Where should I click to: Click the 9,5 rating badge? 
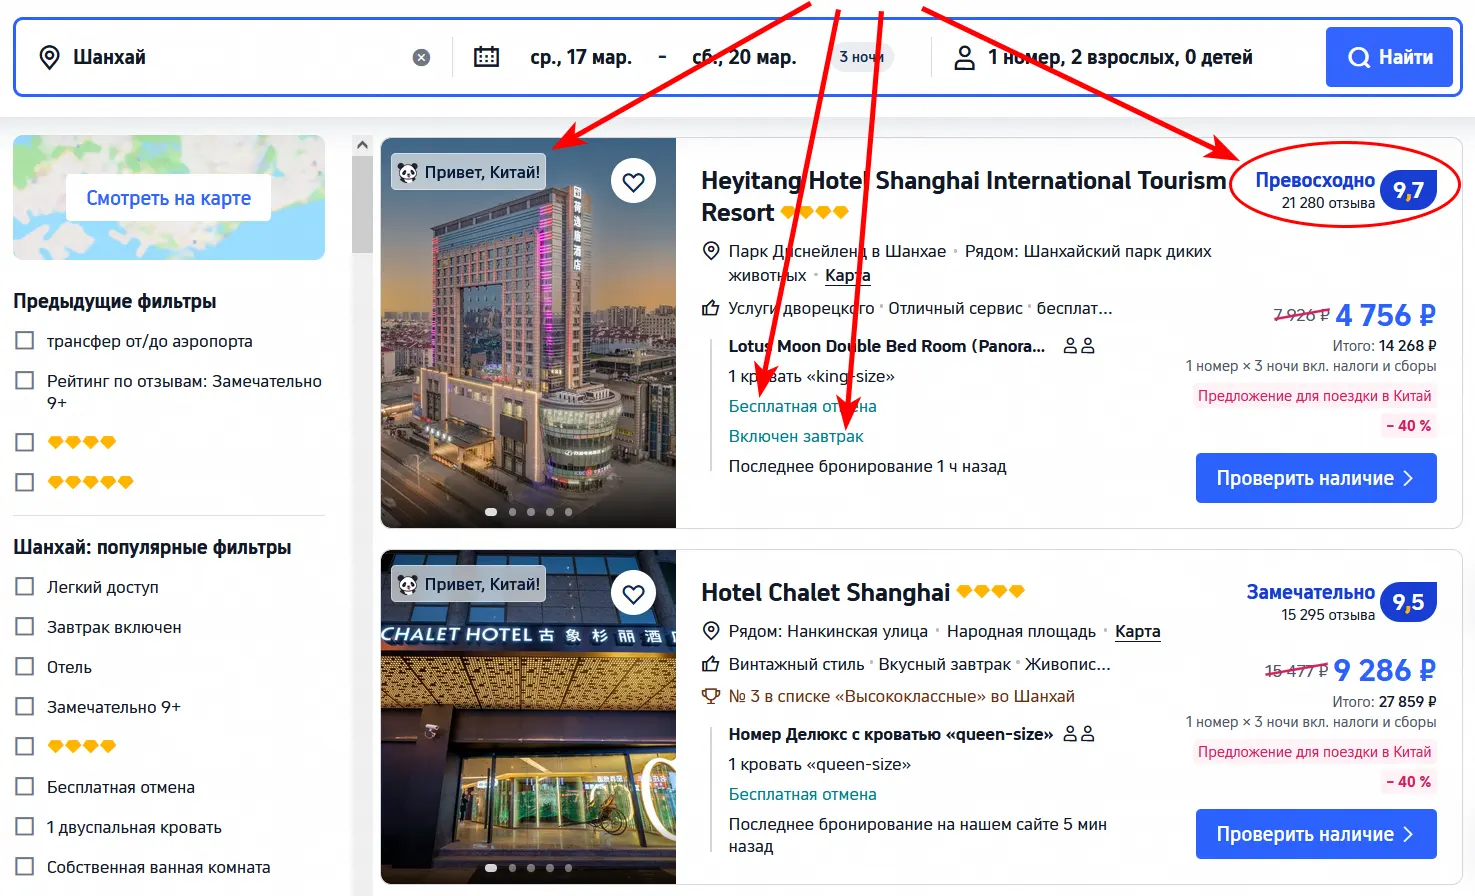click(x=1408, y=602)
